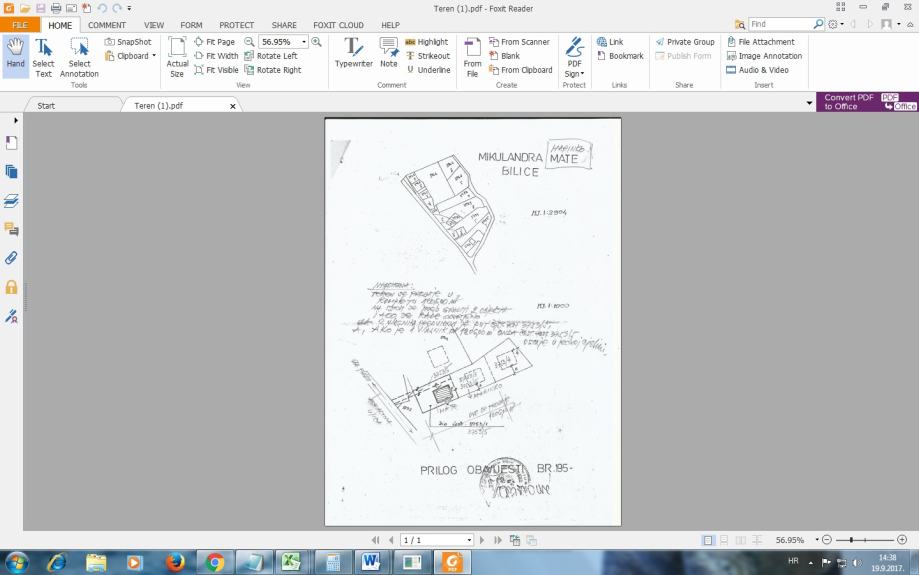Choose the Select Annotation tool
This screenshot has height=575, width=919.
coord(79,57)
